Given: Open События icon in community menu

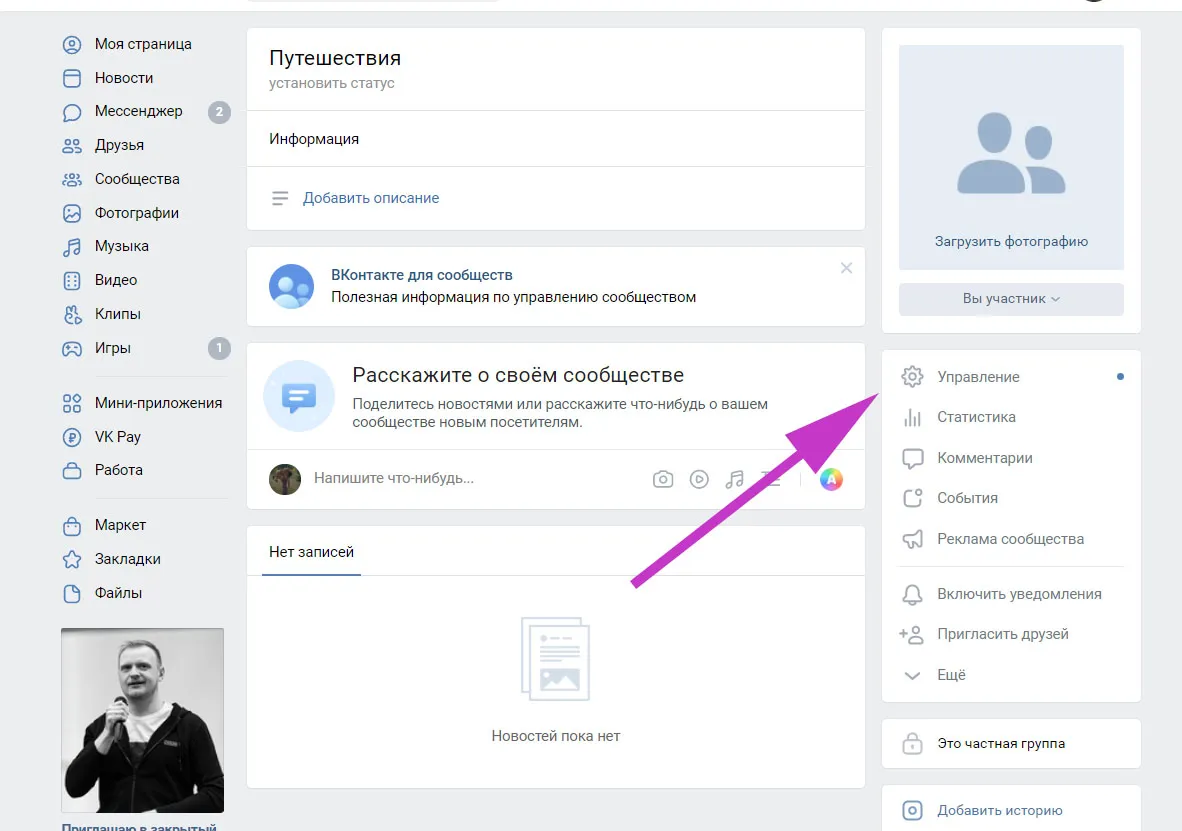Looking at the screenshot, I should (912, 498).
